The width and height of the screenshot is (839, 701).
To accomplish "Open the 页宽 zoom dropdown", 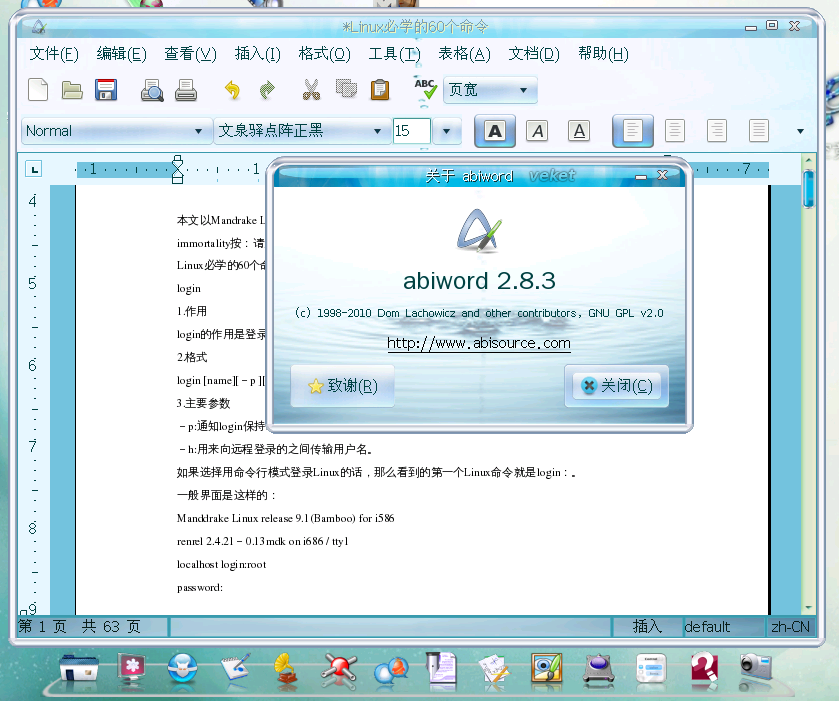I will pyautogui.click(x=490, y=89).
